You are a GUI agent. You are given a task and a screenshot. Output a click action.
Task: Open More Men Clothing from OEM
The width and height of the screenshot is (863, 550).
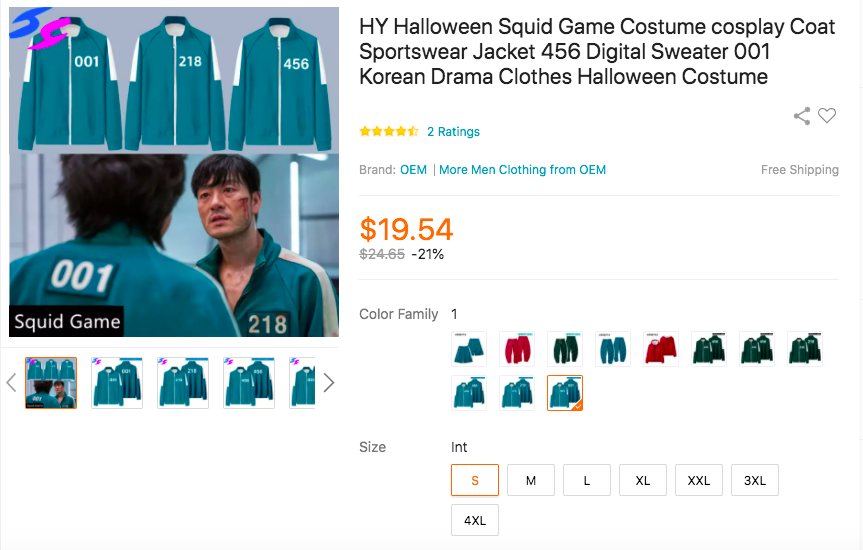522,170
